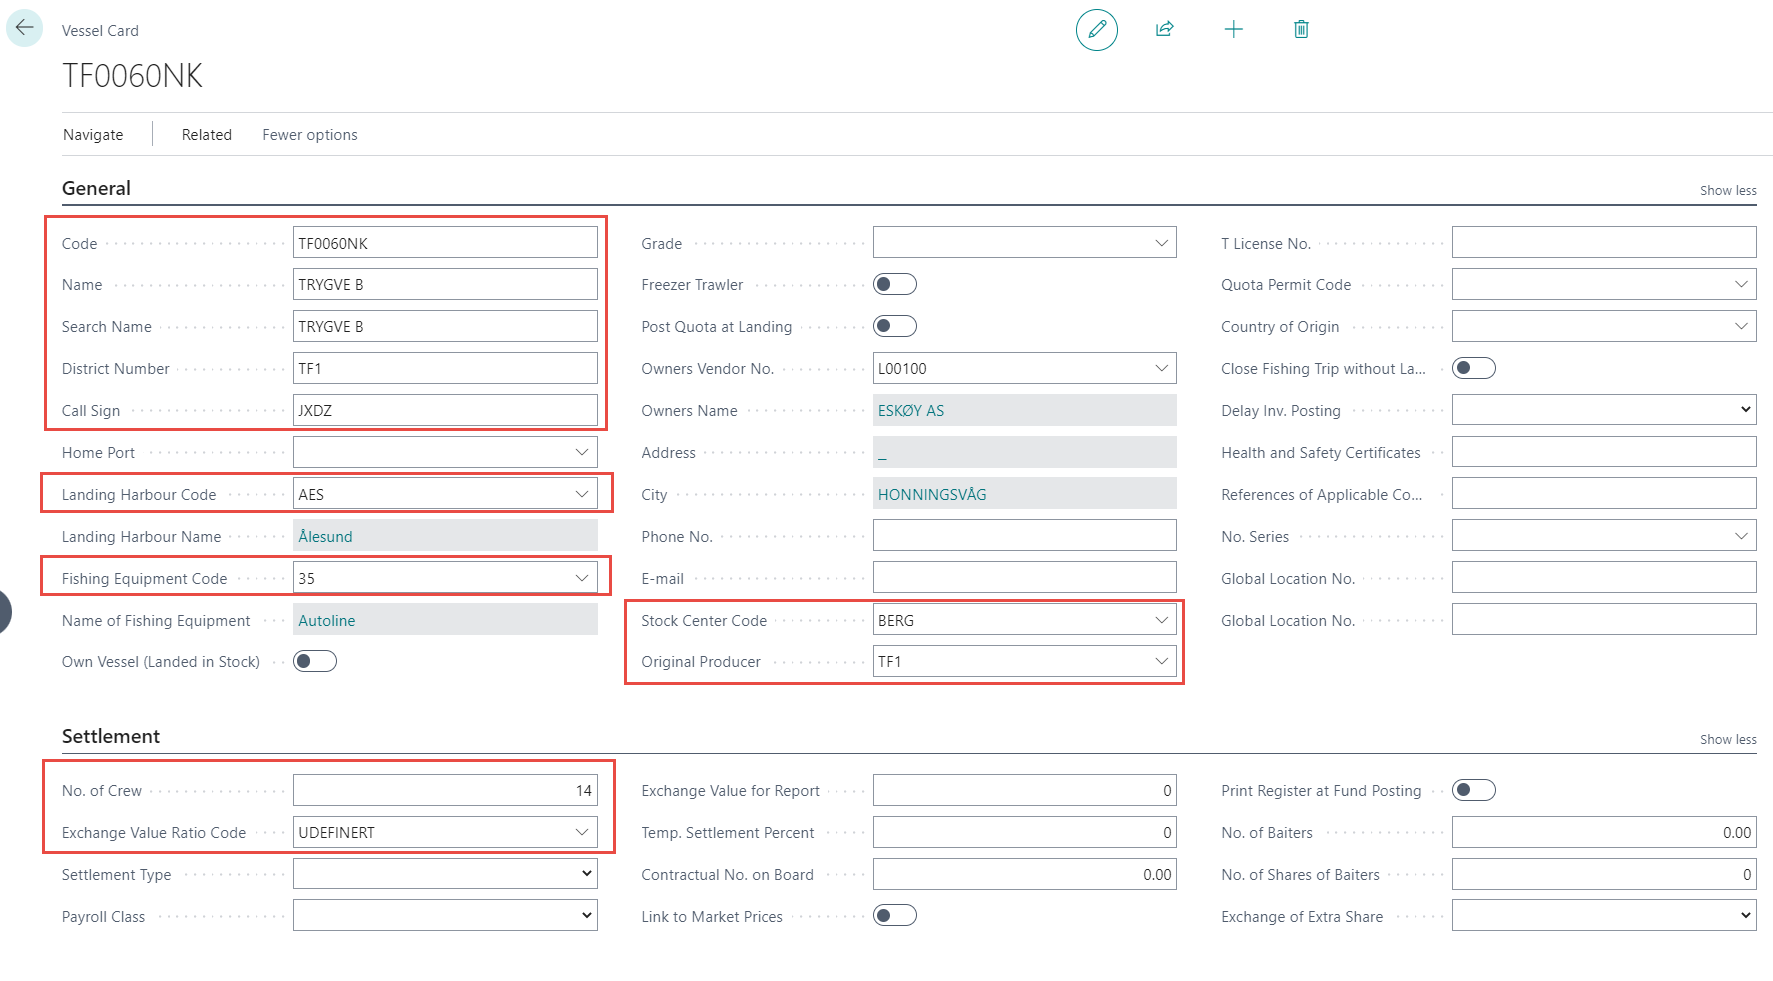Click the Call Sign input field
1773x981 pixels.
445,411
